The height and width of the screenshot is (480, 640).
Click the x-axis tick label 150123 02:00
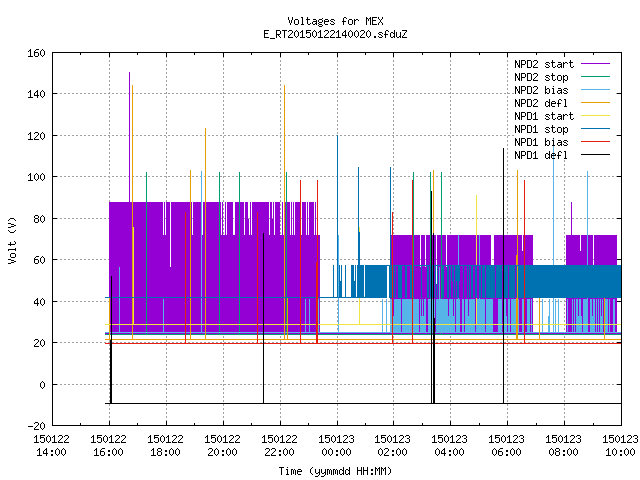pos(392,446)
